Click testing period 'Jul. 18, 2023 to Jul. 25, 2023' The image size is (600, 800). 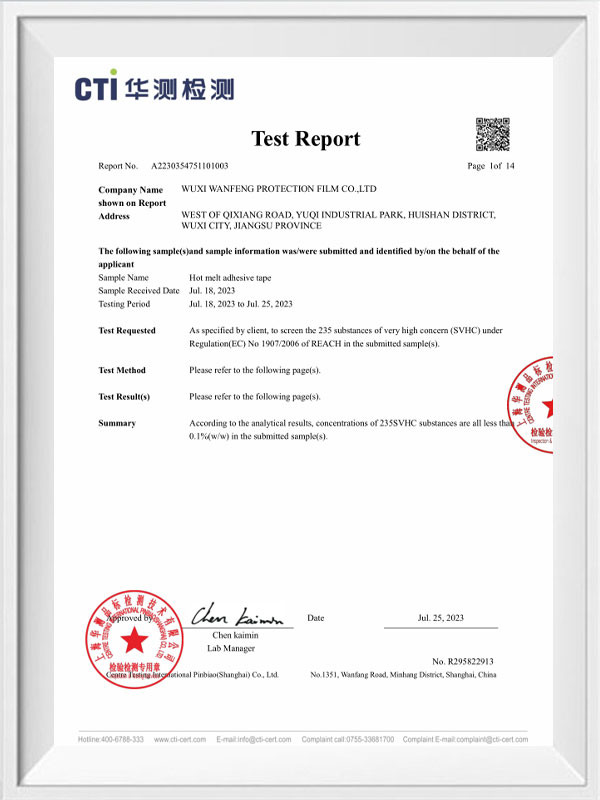click(241, 304)
